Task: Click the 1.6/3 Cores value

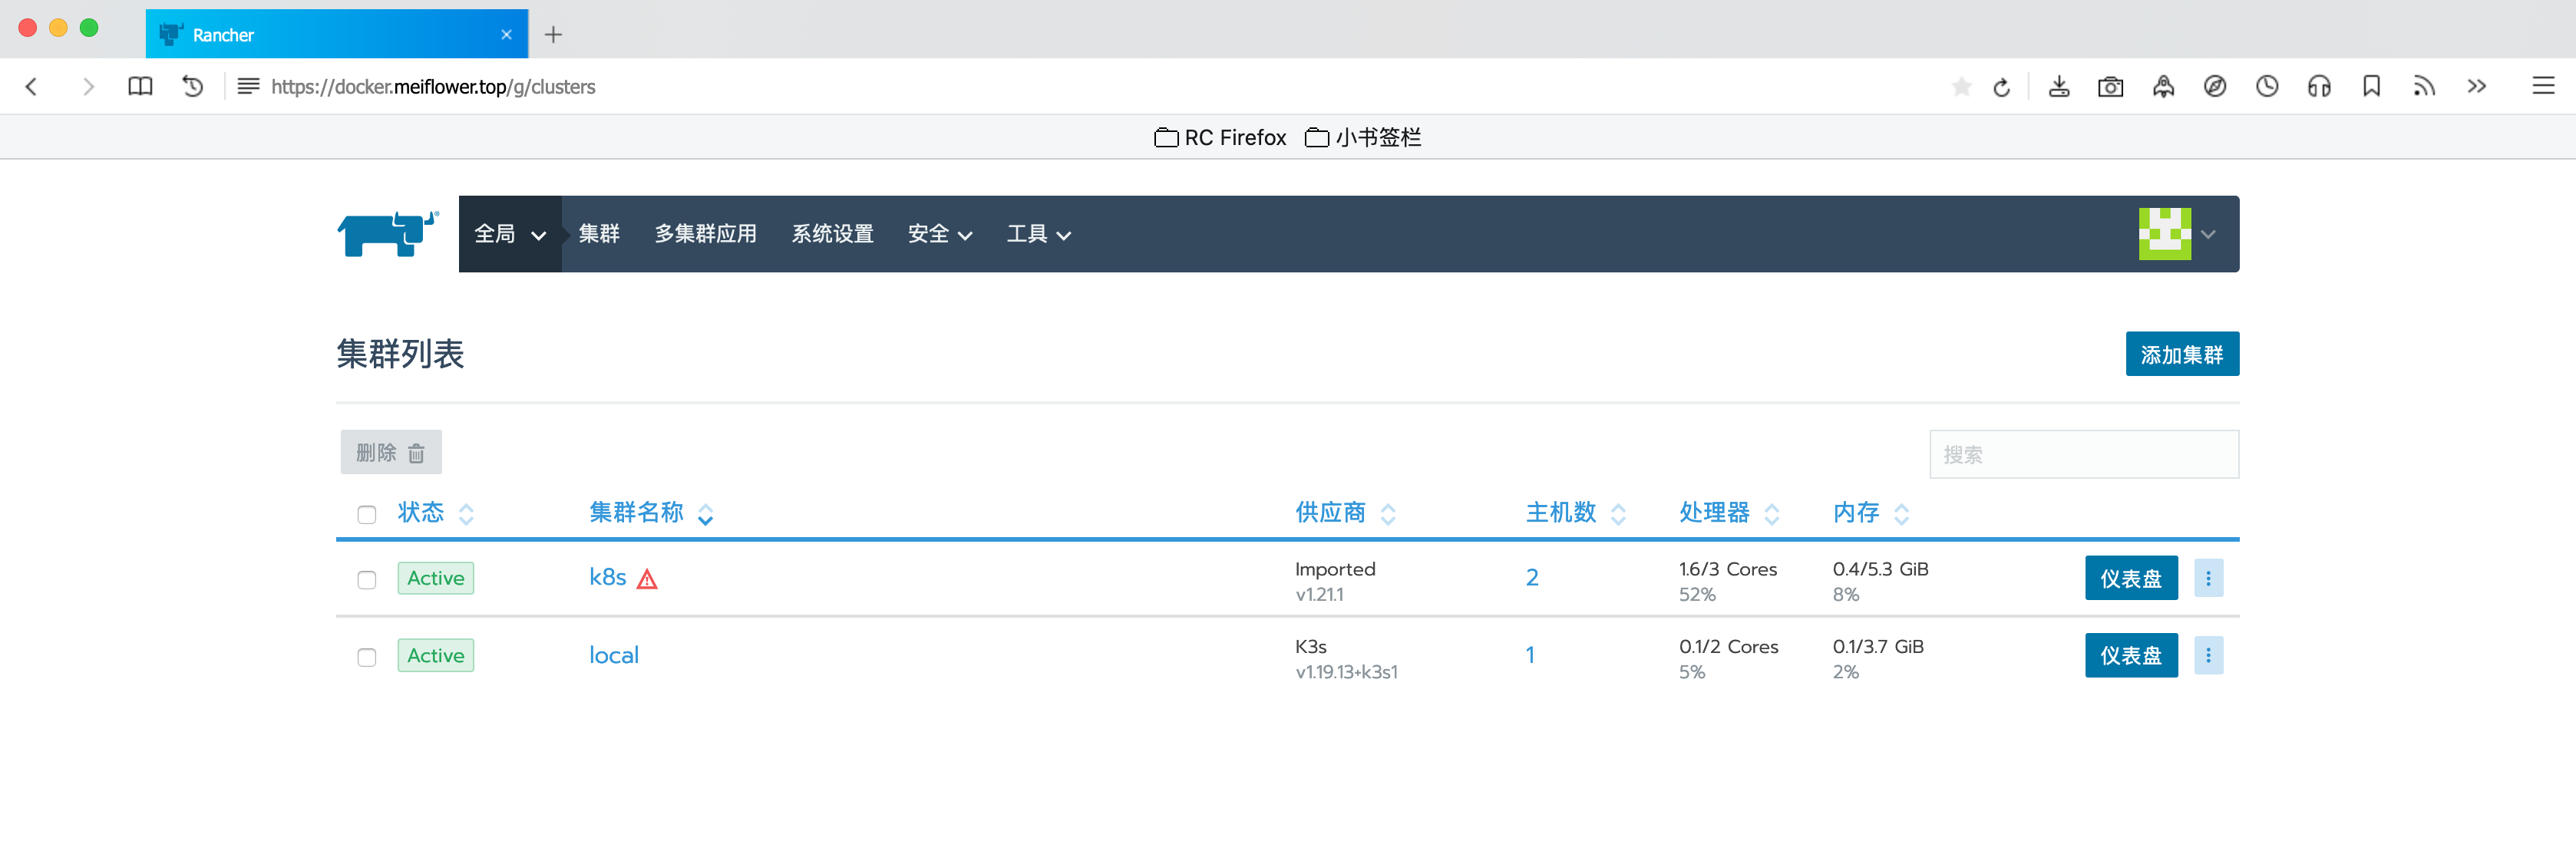Action: pos(1728,569)
